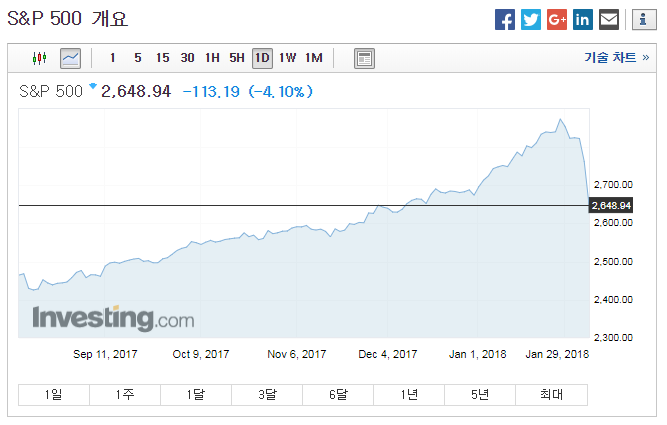Show the 최대 time range
667x425 pixels.
click(551, 395)
